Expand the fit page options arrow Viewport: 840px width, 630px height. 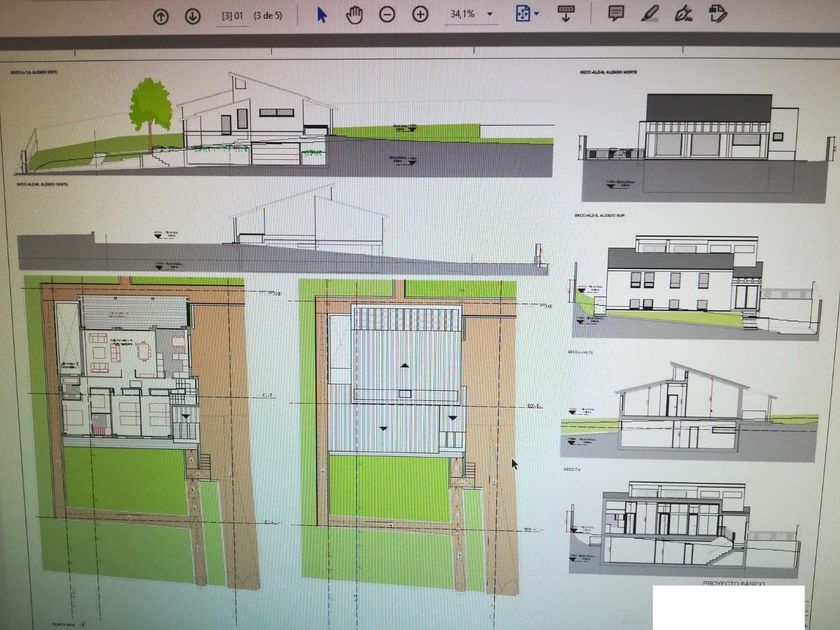pos(537,14)
